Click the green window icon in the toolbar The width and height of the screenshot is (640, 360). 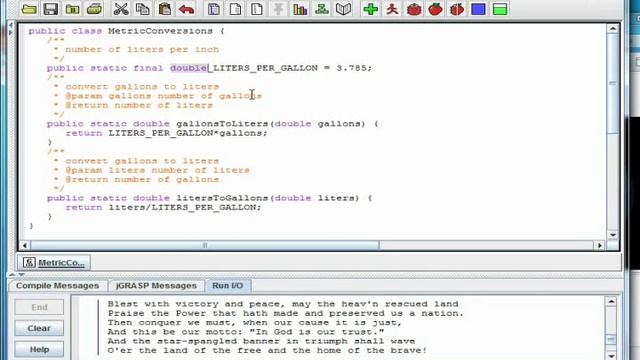point(500,9)
